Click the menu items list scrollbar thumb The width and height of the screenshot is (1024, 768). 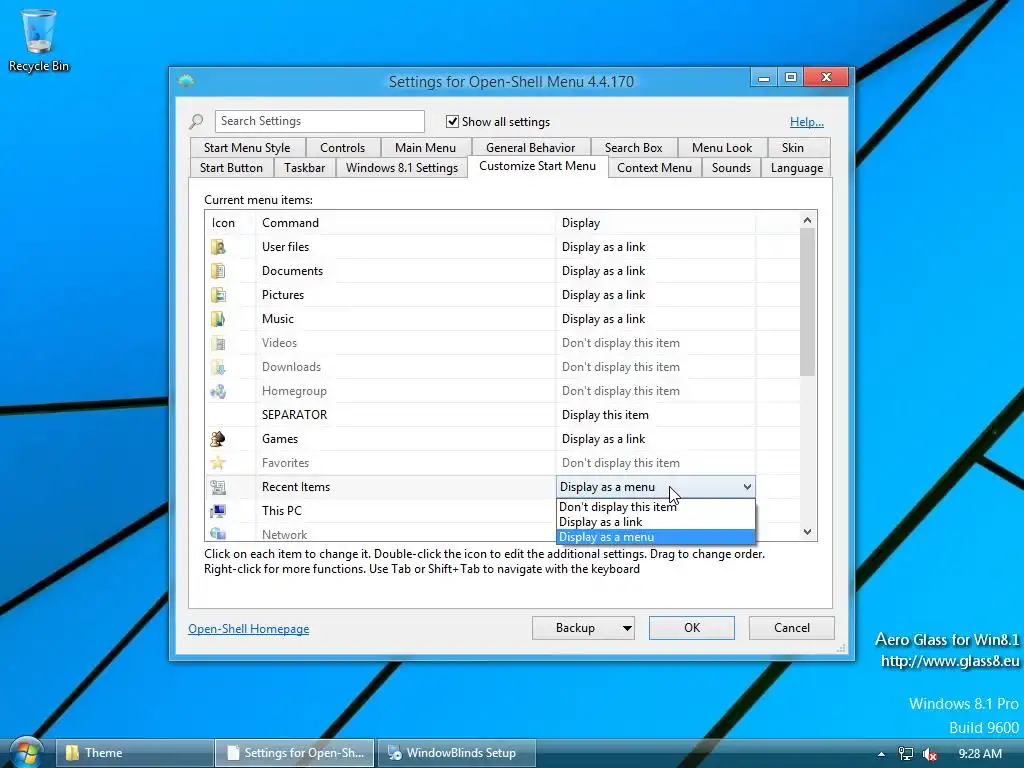(x=808, y=302)
